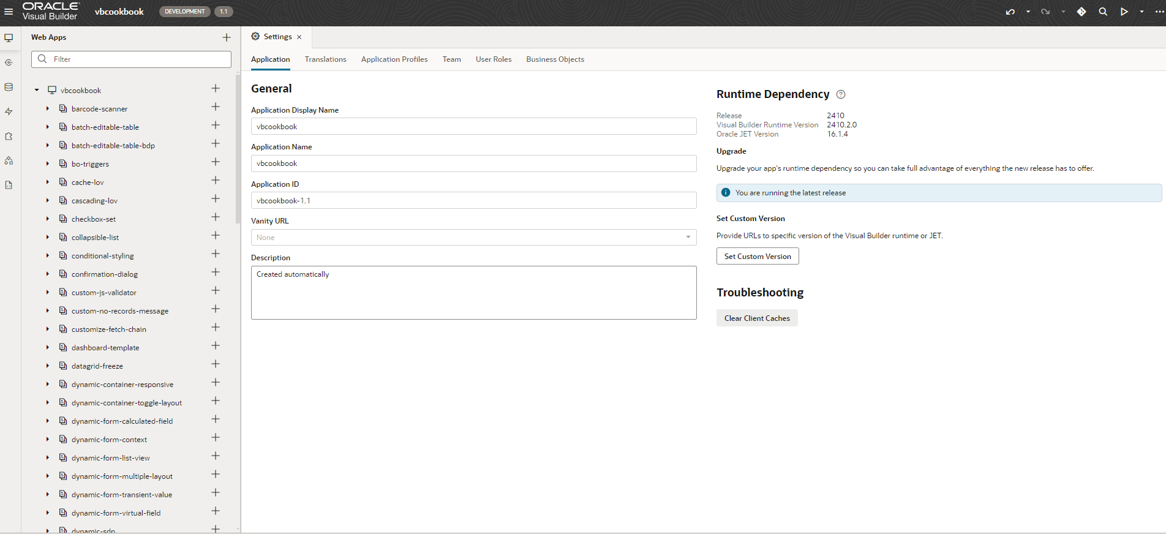This screenshot has width=1166, height=534.
Task: Open Web Apps monitor icon in sidebar
Action: click(x=9, y=38)
